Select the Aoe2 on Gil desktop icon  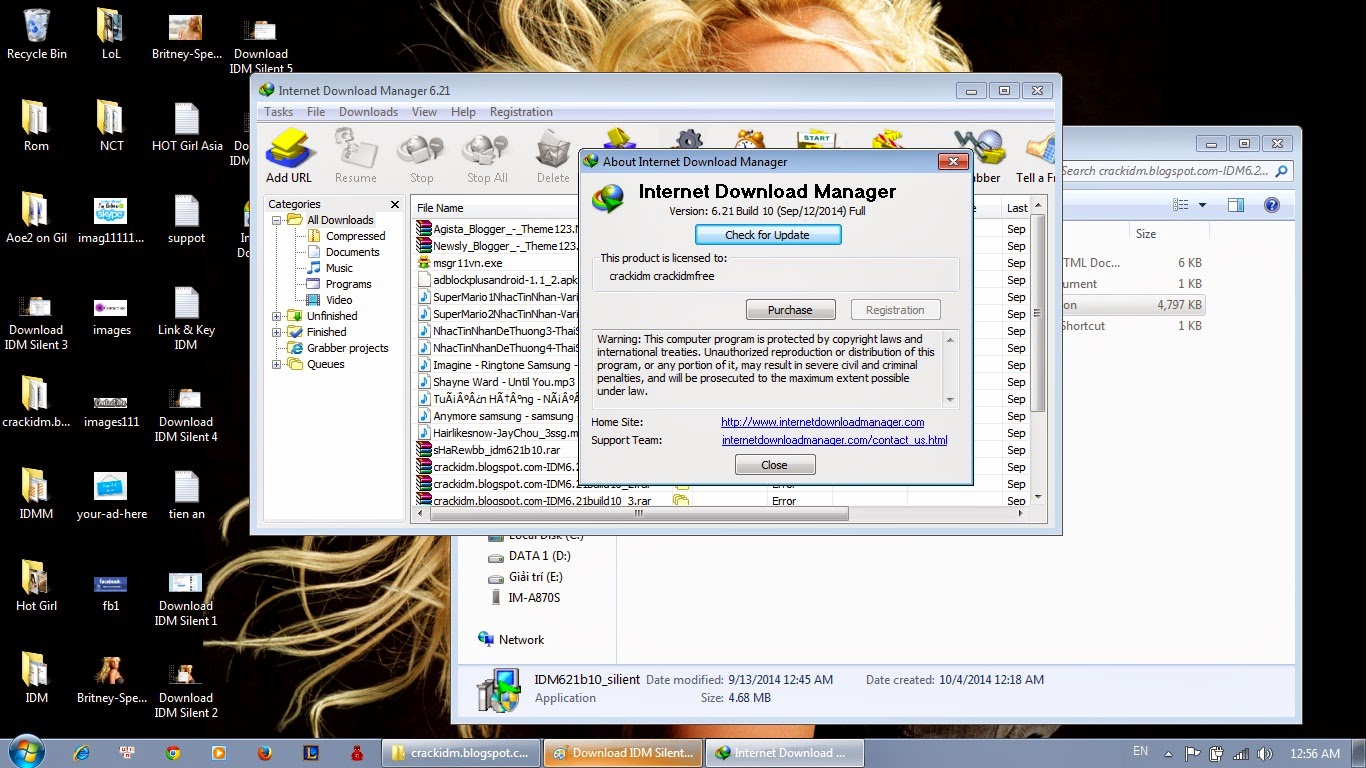[x=36, y=218]
